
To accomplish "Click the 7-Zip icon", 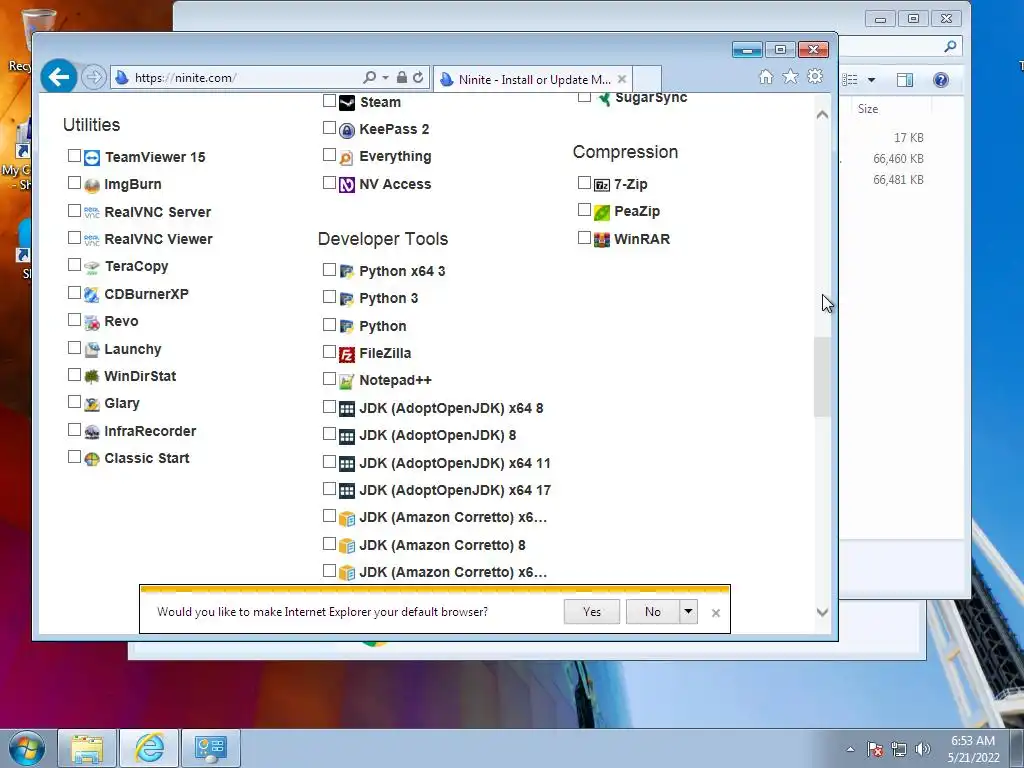I will 601,185.
